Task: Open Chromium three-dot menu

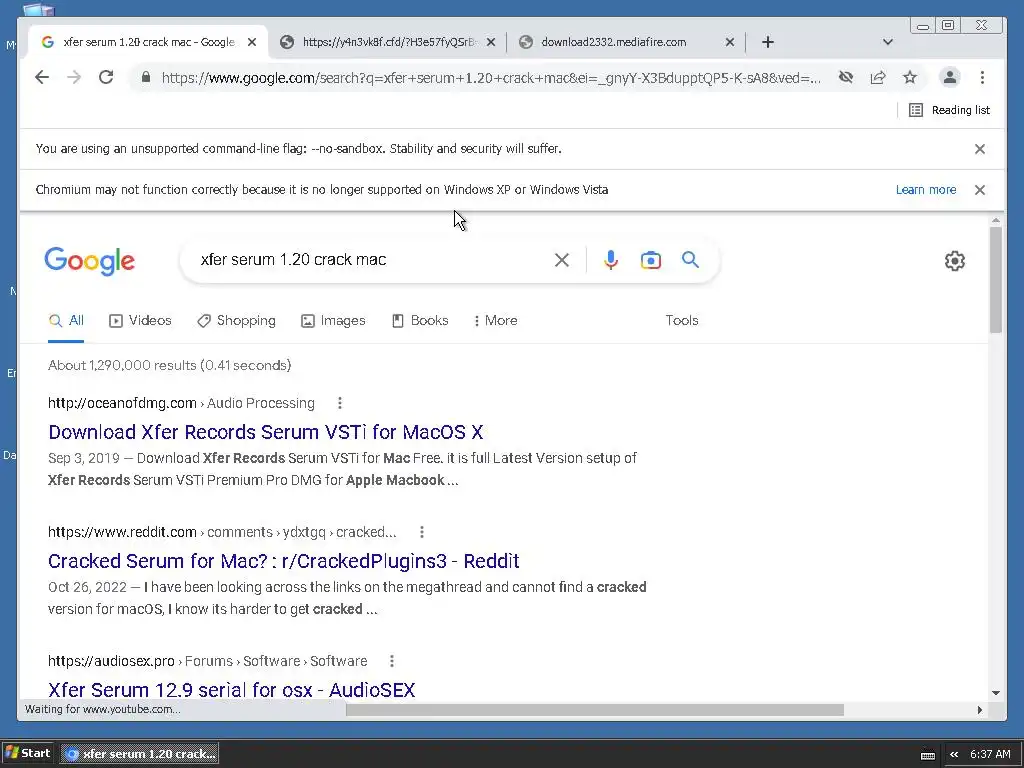Action: [x=982, y=78]
